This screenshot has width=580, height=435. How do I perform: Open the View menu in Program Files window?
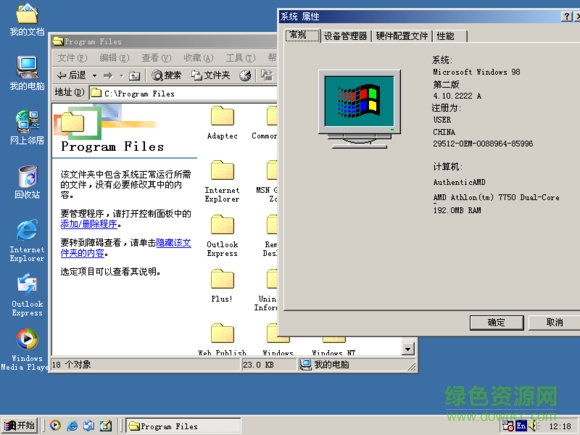coord(156,58)
